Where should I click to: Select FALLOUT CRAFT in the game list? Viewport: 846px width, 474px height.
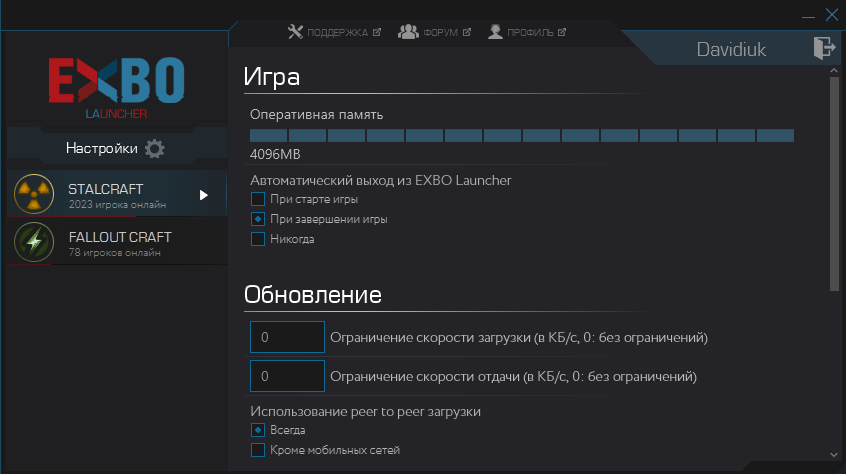click(117, 242)
